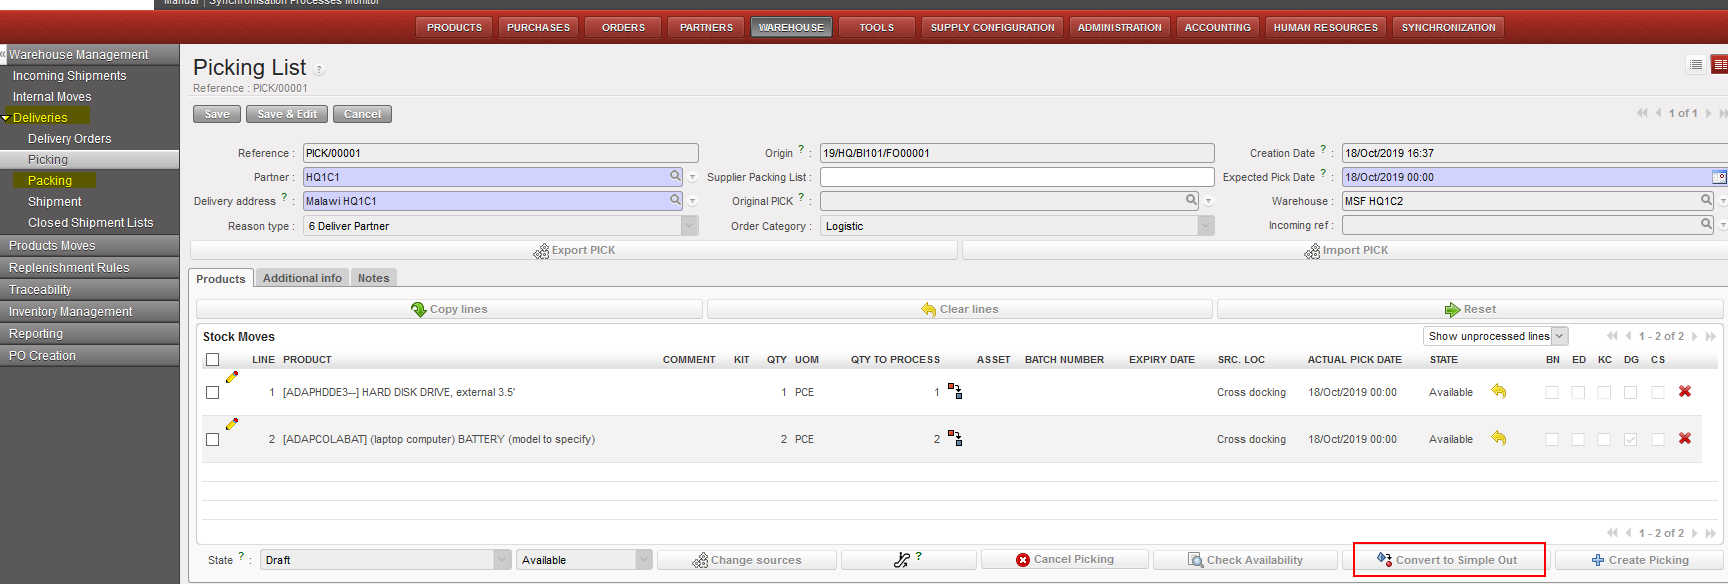
Task: Open Show unprocessed lines dropdown
Action: tap(1560, 336)
